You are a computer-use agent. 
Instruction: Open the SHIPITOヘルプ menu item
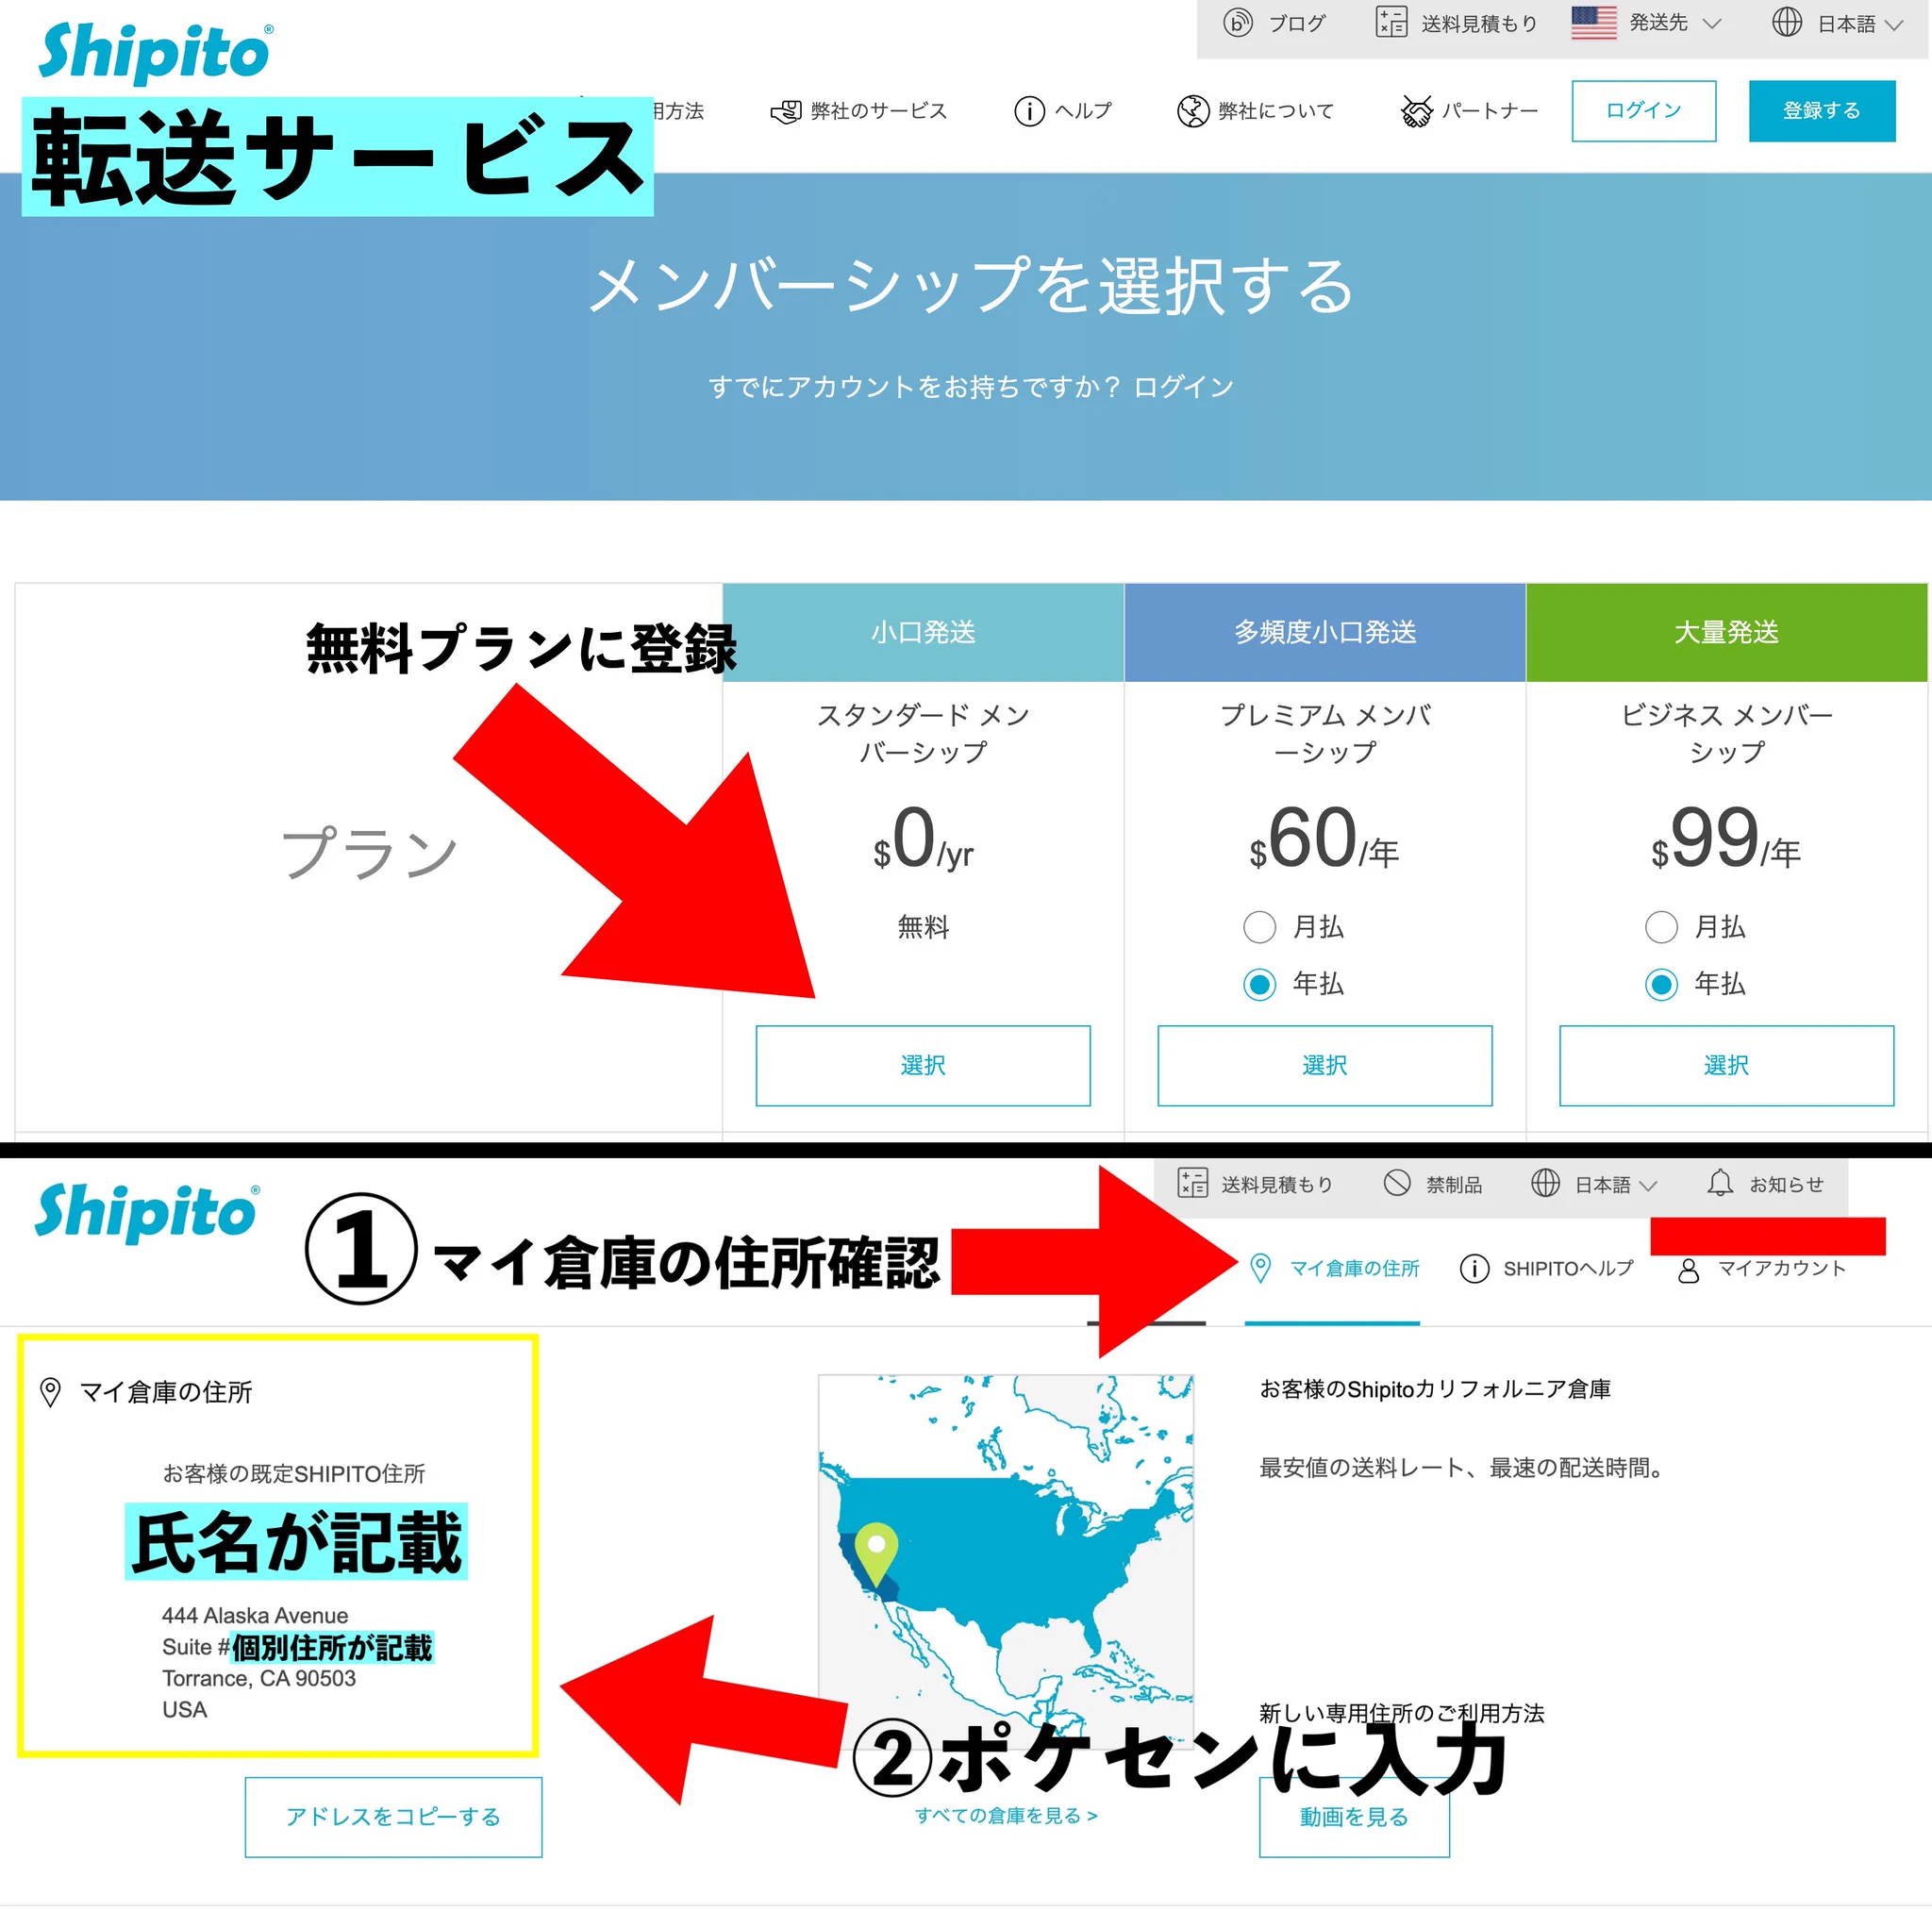click(x=1567, y=1269)
